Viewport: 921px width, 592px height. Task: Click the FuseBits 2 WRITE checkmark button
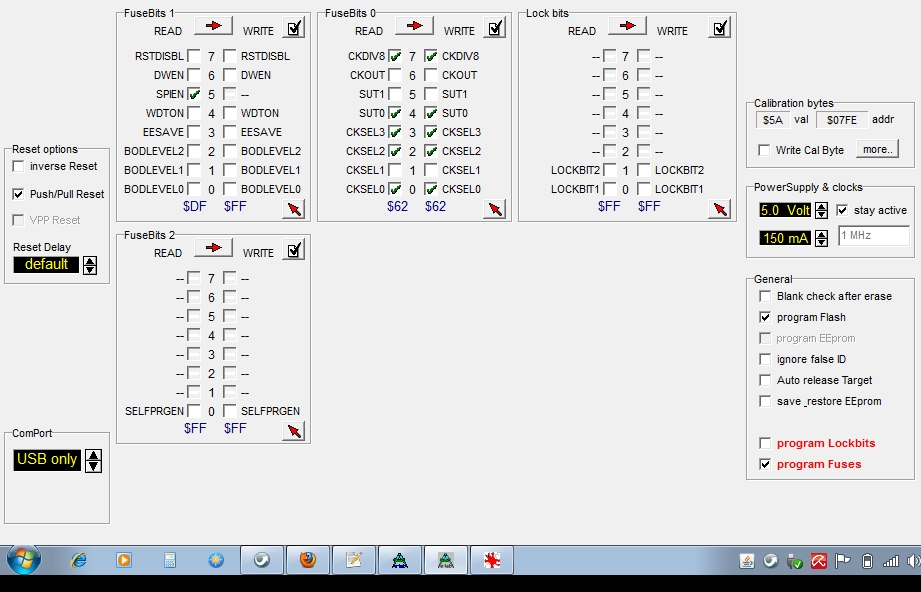(293, 250)
